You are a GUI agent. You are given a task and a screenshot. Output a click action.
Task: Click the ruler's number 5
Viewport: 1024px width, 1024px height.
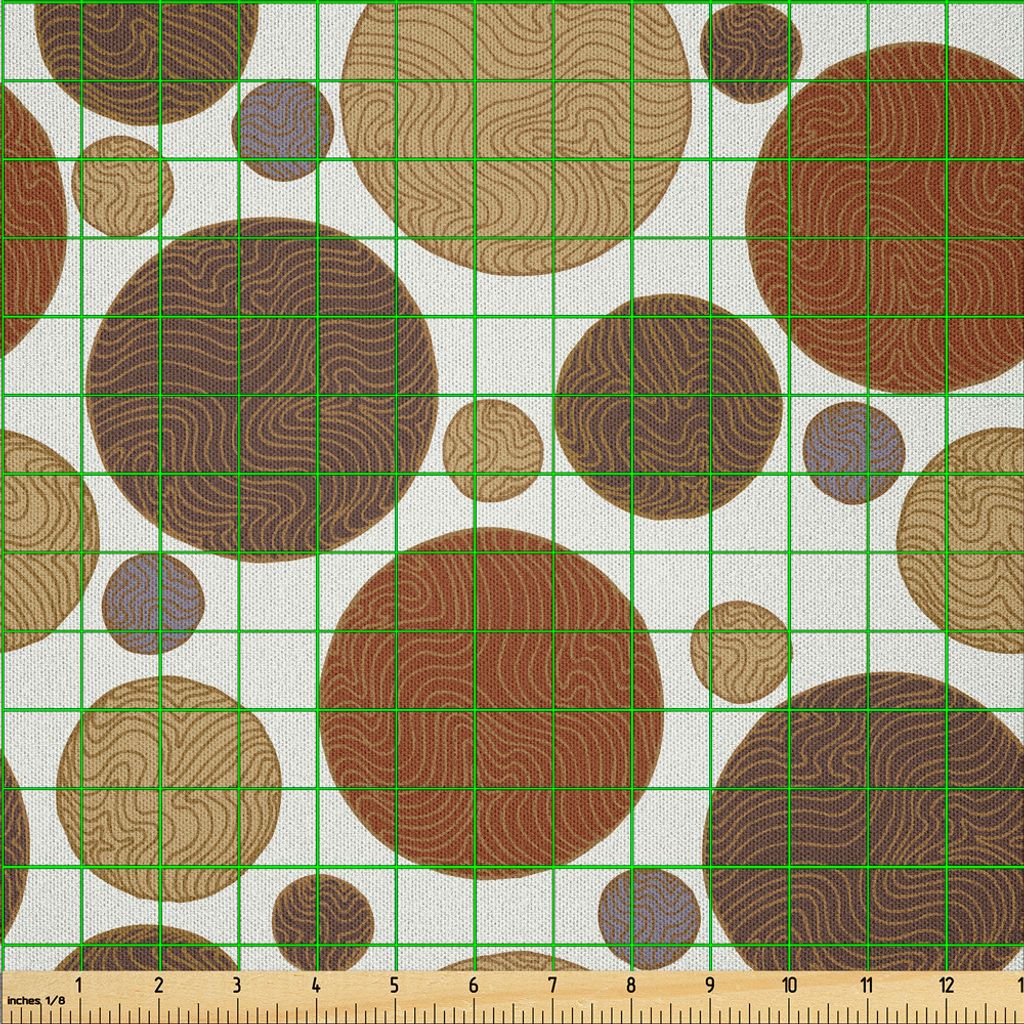(394, 985)
